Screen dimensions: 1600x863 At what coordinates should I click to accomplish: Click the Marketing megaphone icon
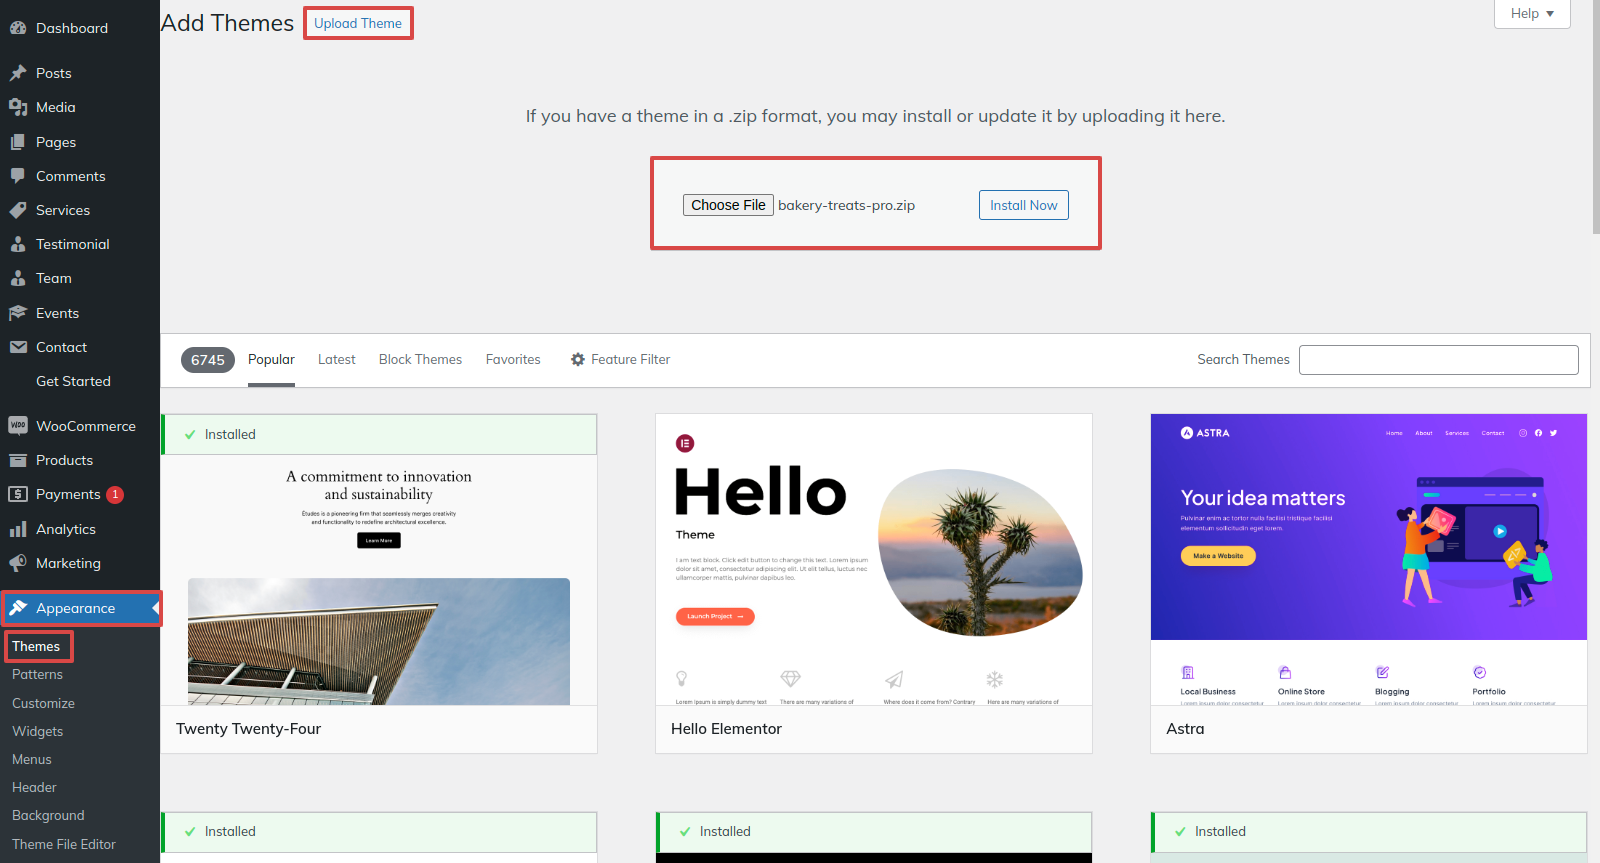18,563
